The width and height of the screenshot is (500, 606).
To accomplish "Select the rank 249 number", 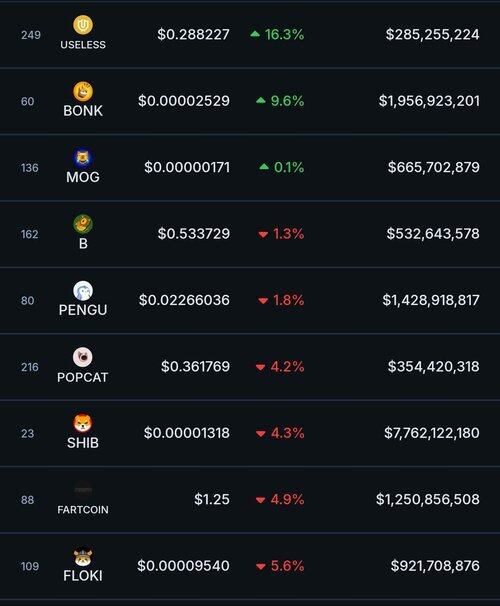I will click(31, 35).
